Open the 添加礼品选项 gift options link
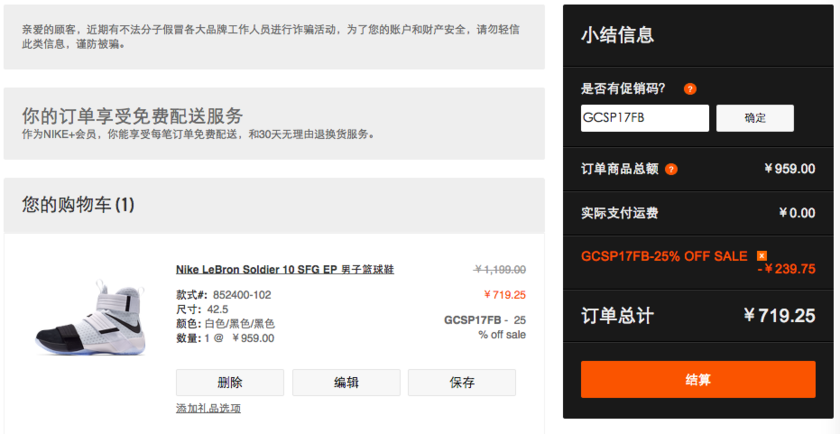 click(208, 408)
